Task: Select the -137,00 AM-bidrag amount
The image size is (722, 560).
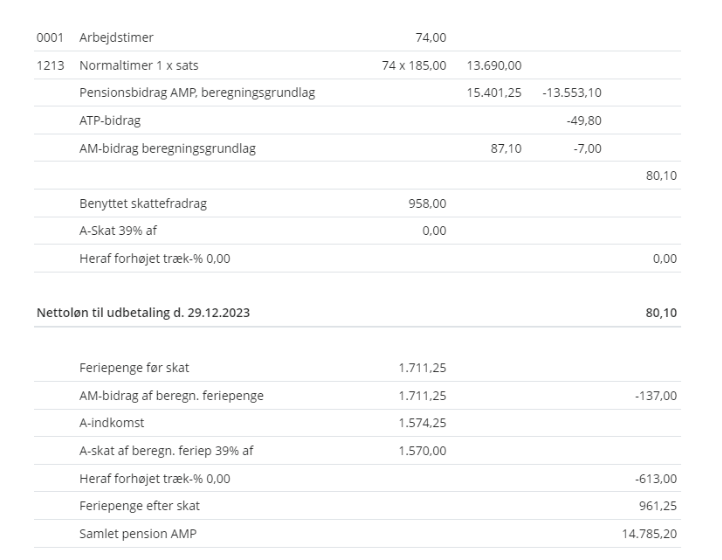Action: click(x=655, y=396)
